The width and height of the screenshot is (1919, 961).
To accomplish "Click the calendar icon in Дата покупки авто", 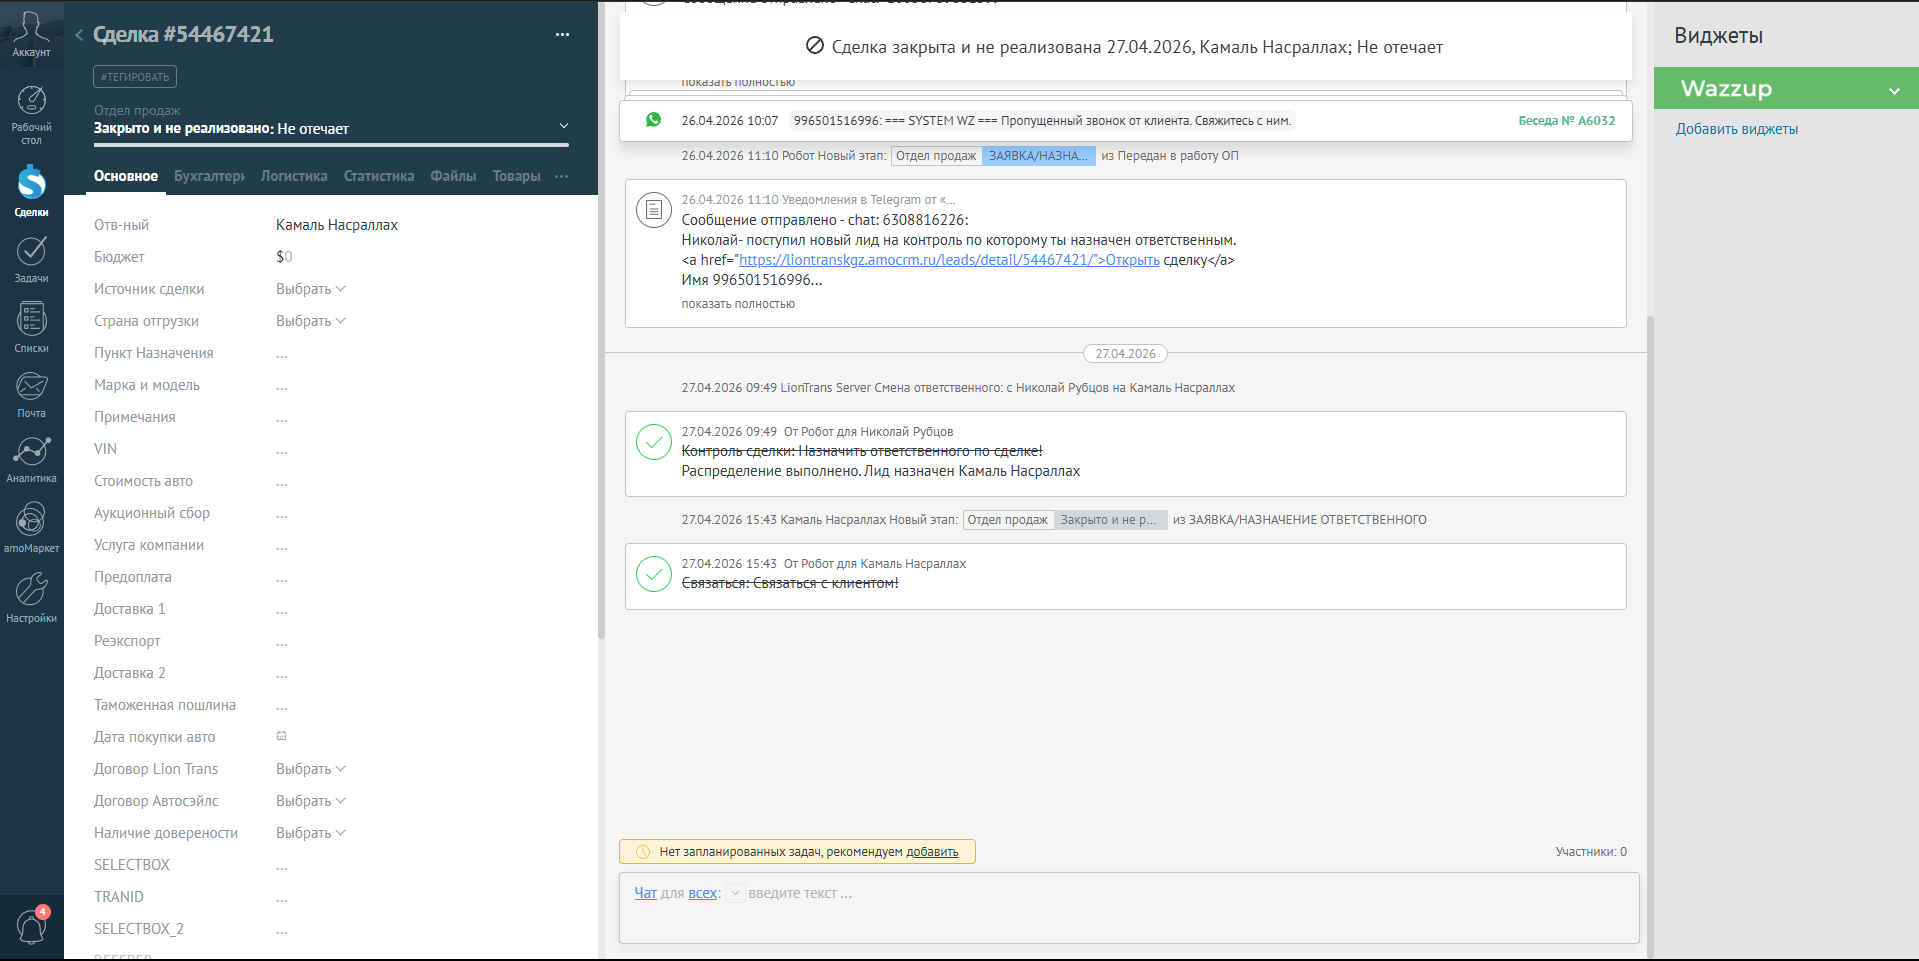I will 281,736.
